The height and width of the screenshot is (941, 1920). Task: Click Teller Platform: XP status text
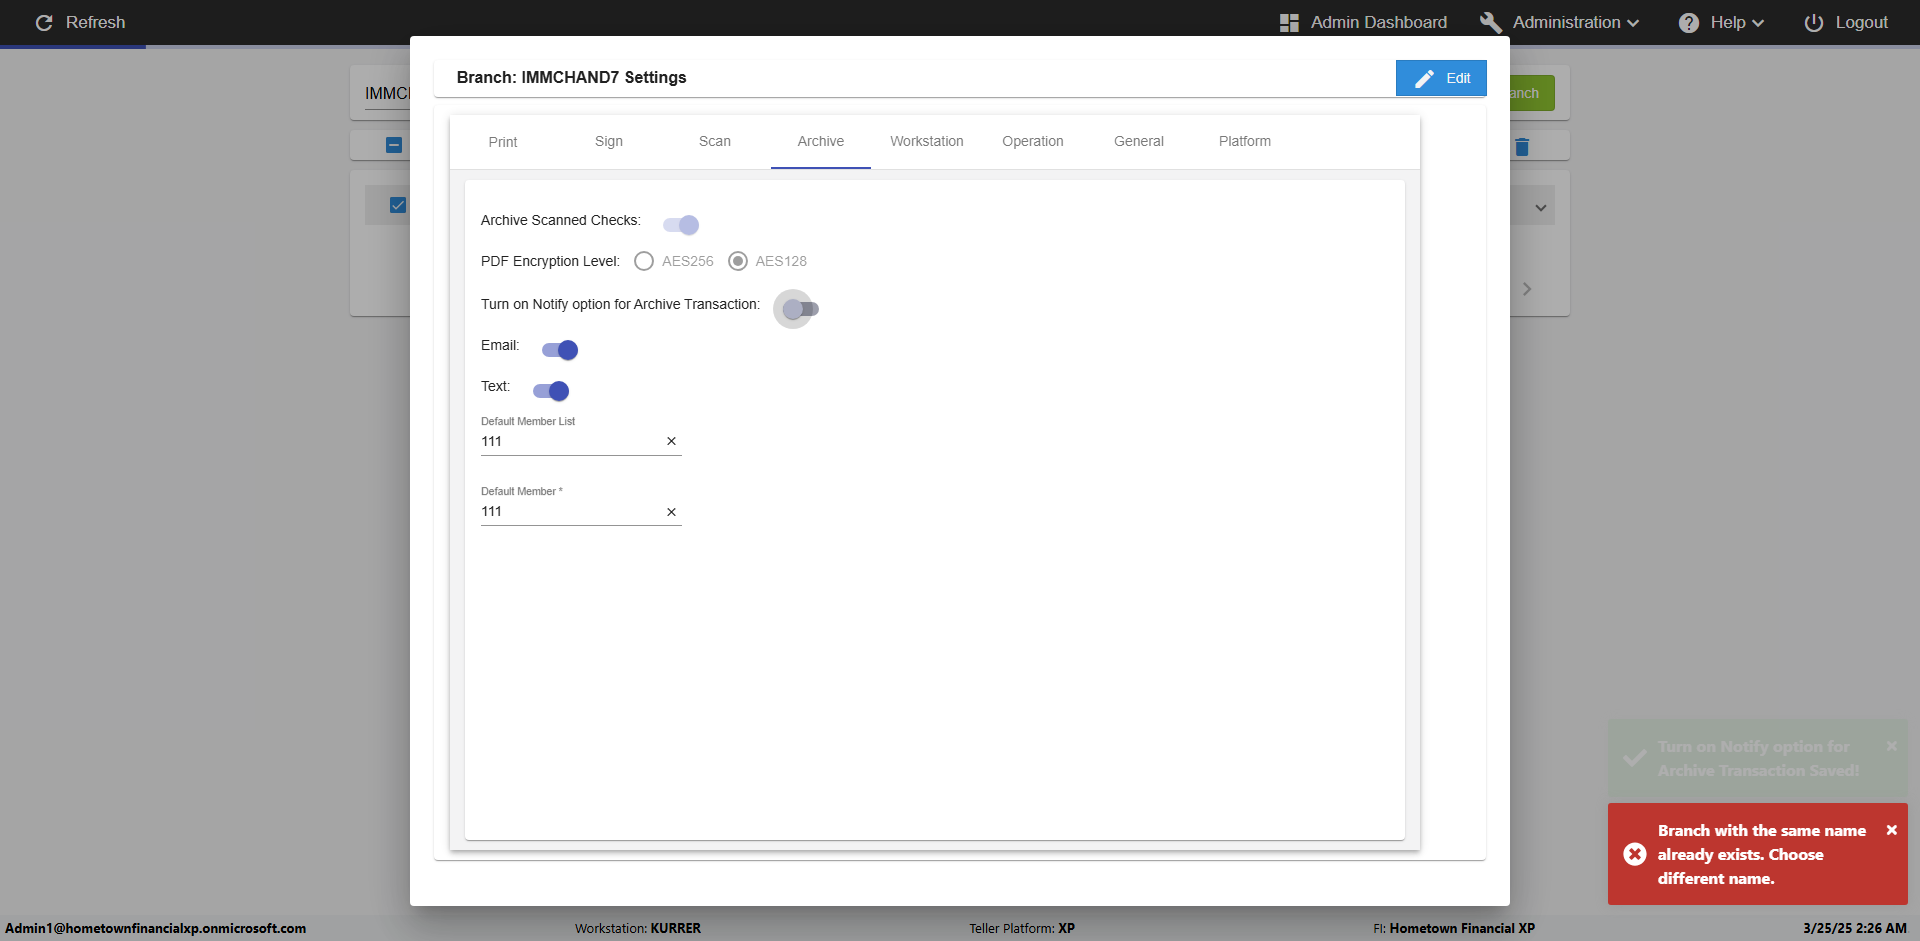tap(1022, 928)
